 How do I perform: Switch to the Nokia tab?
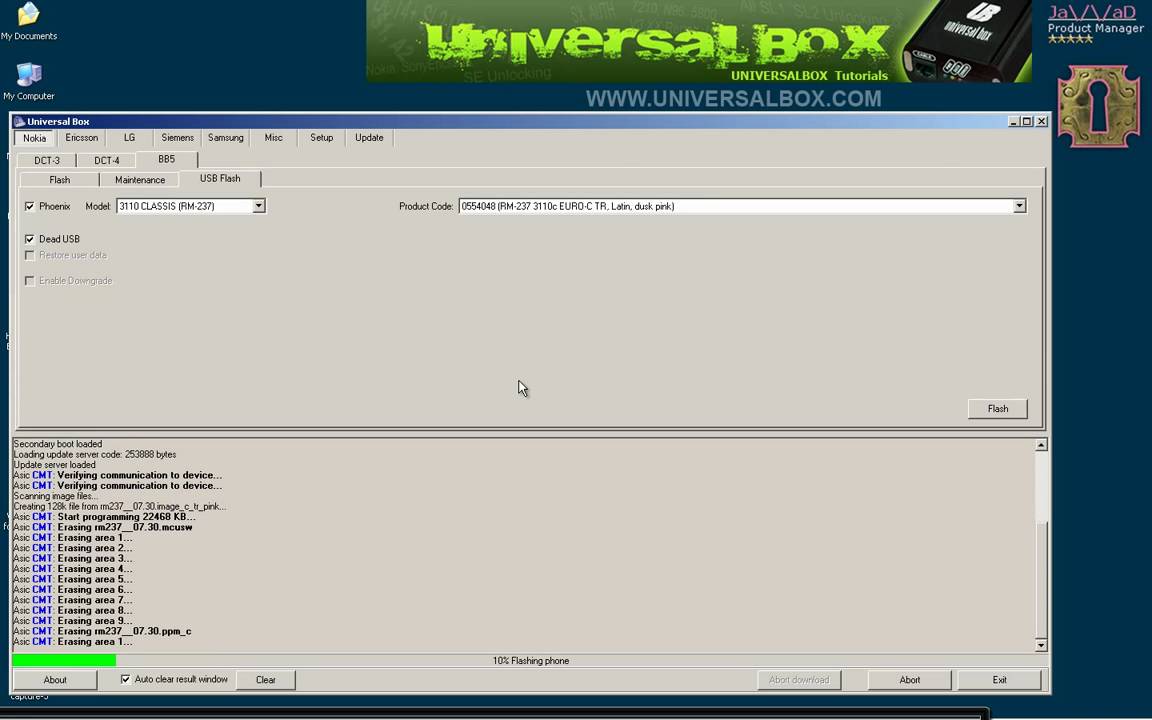point(34,138)
